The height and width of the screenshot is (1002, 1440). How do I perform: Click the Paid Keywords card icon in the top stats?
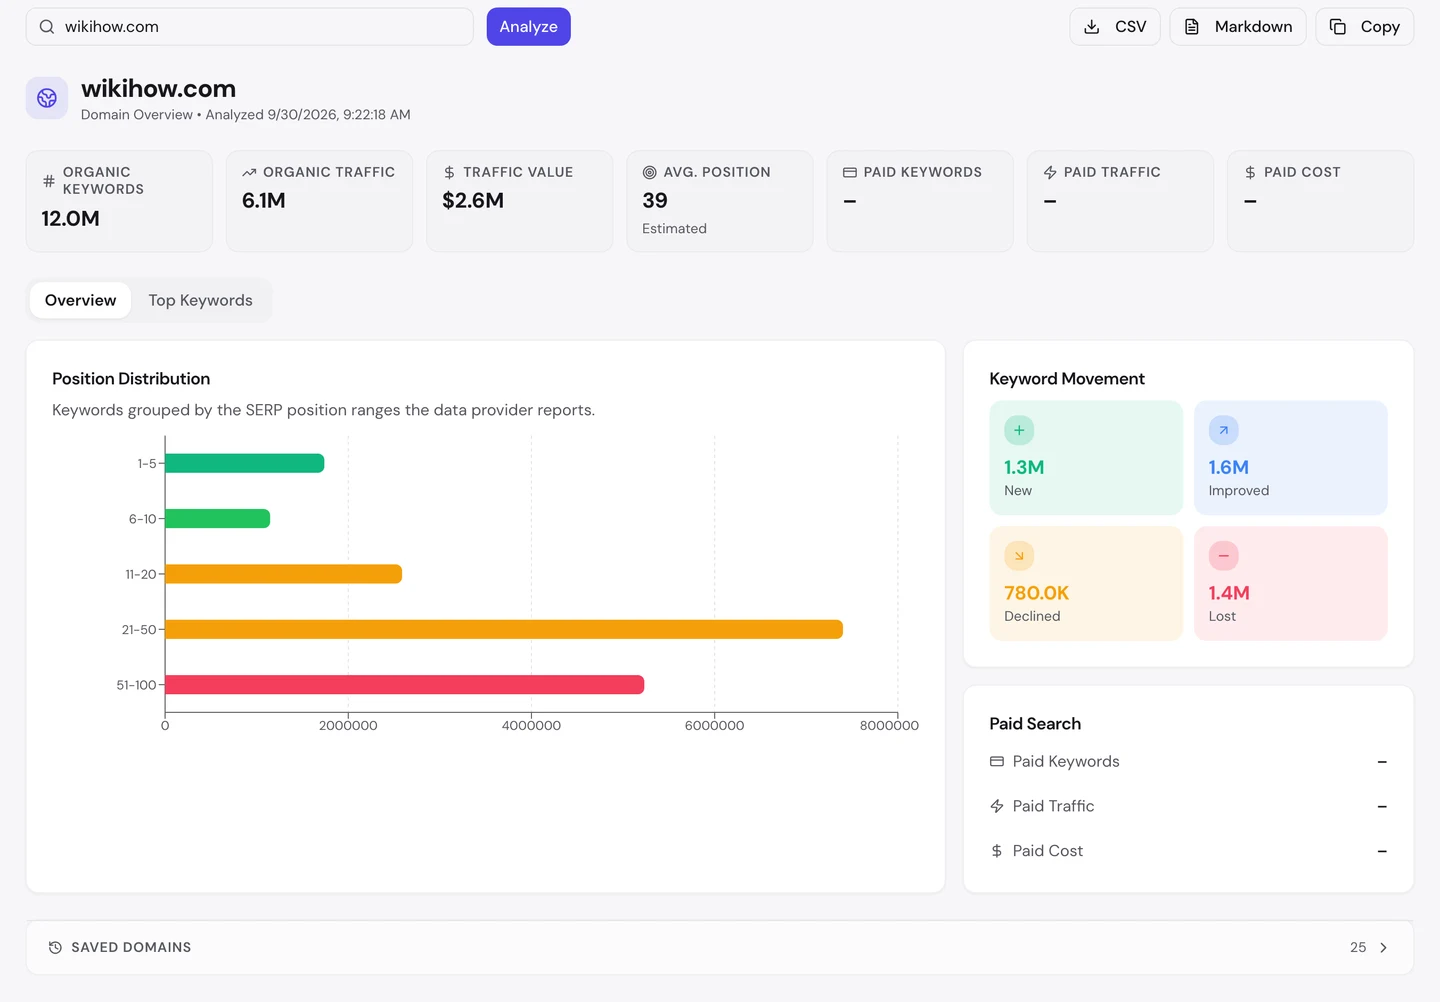(x=850, y=172)
